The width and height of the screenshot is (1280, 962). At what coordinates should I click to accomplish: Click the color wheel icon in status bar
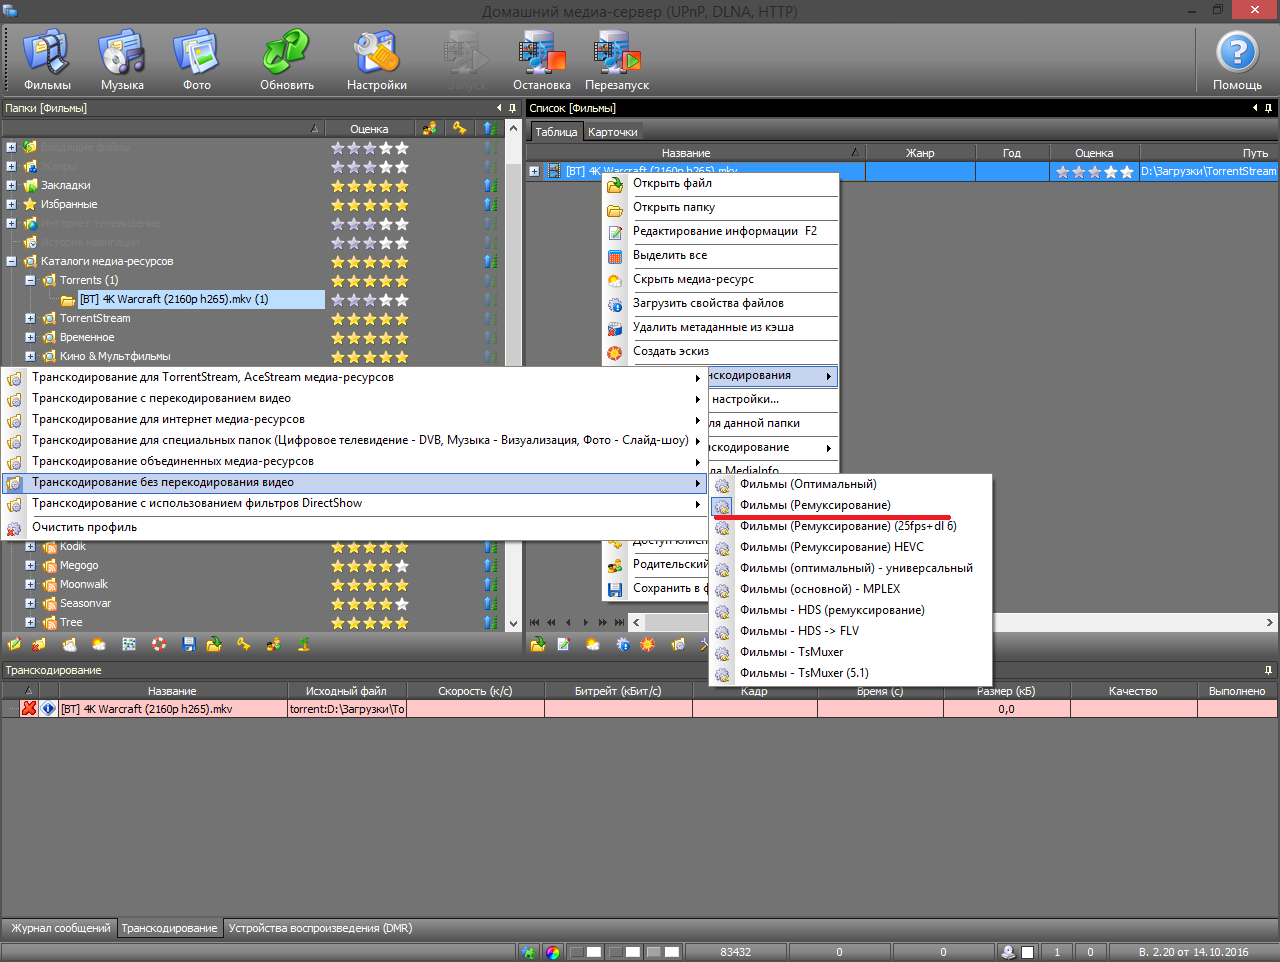click(553, 952)
